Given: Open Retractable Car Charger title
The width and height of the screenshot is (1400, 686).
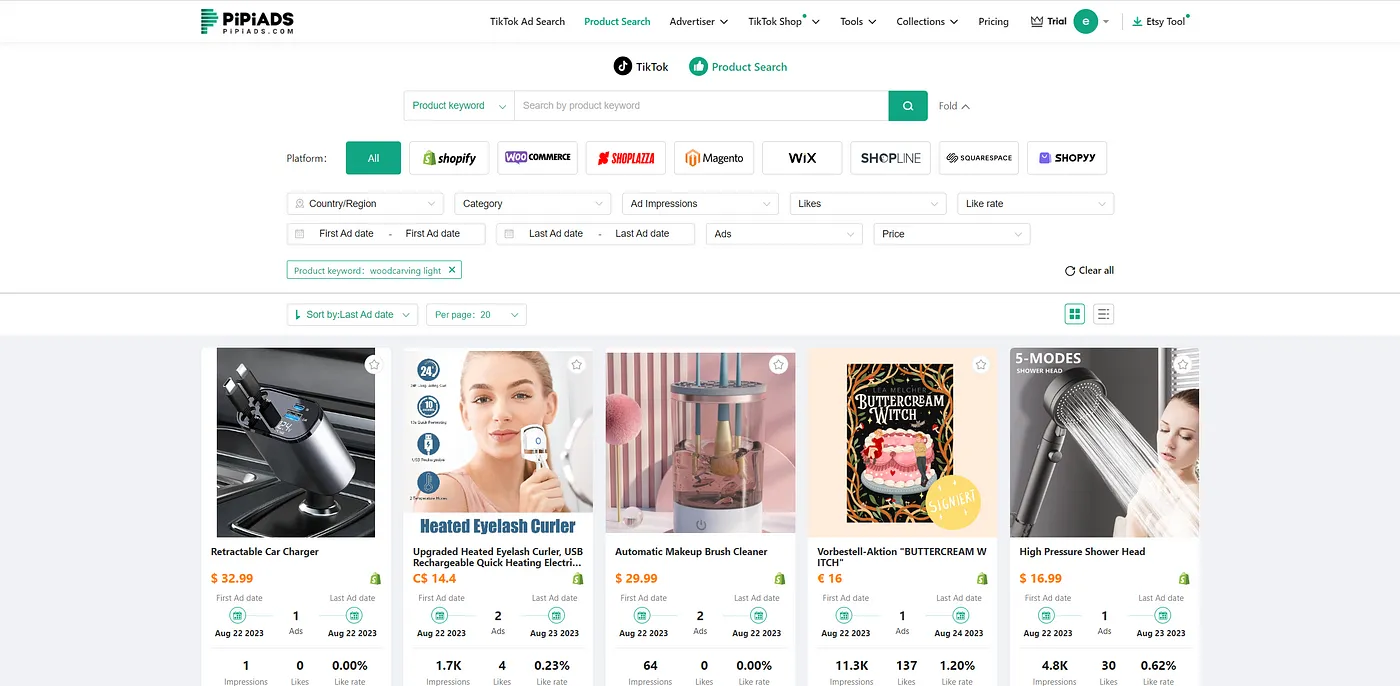Looking at the screenshot, I should click(265, 552).
